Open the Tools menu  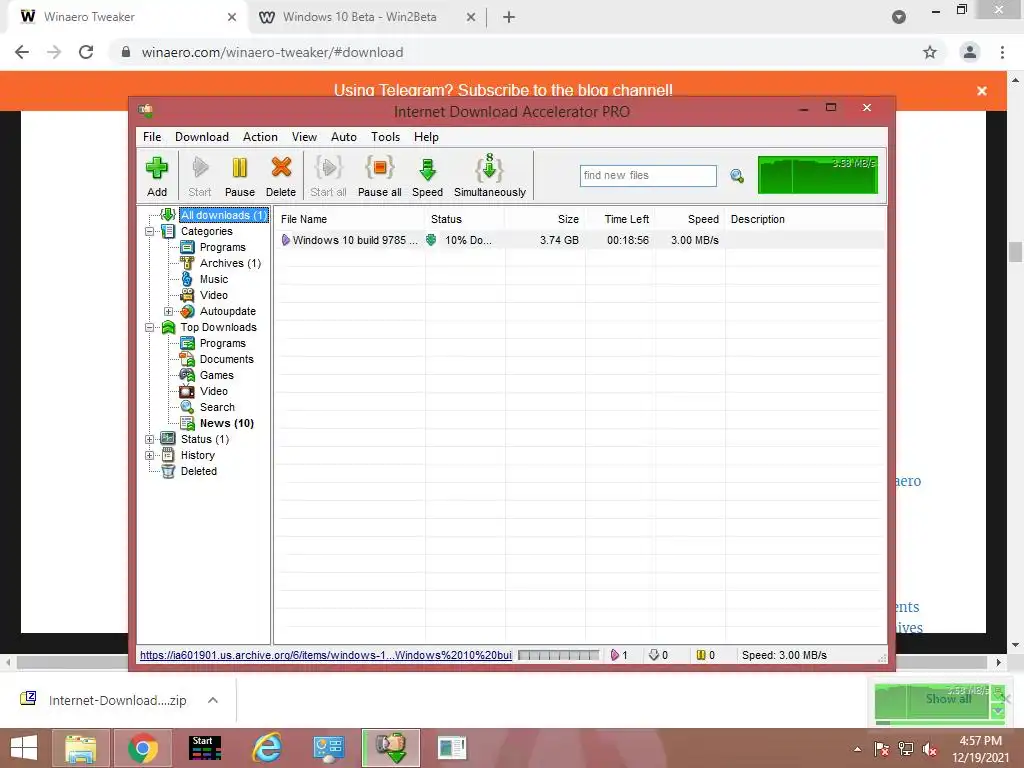(x=385, y=136)
